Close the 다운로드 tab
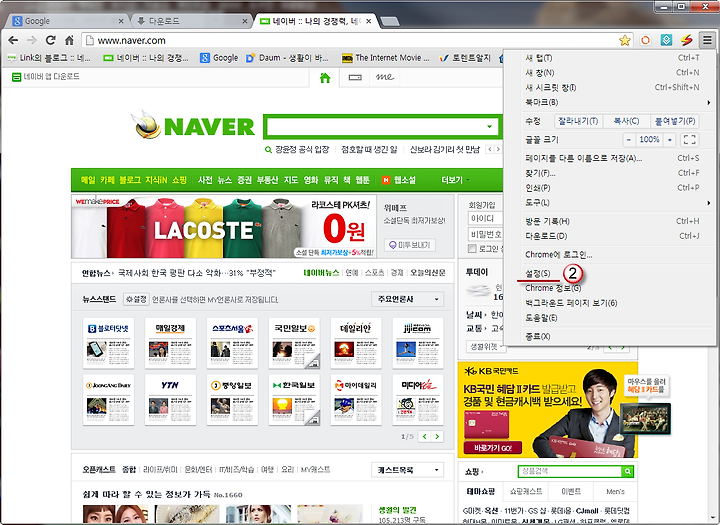720x525 pixels. (x=245, y=21)
